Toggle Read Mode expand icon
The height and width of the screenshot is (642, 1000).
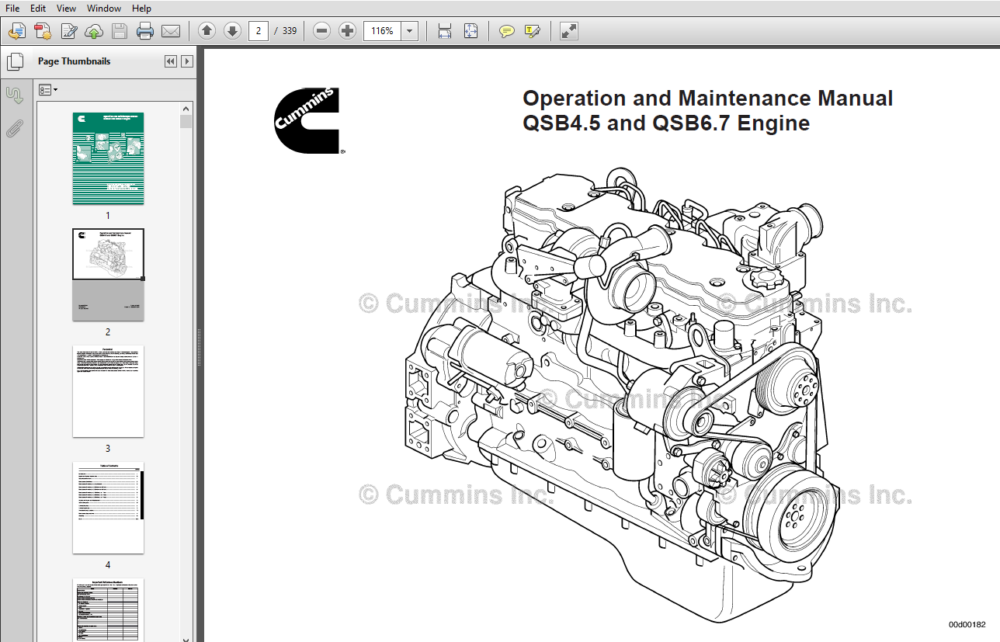point(568,31)
